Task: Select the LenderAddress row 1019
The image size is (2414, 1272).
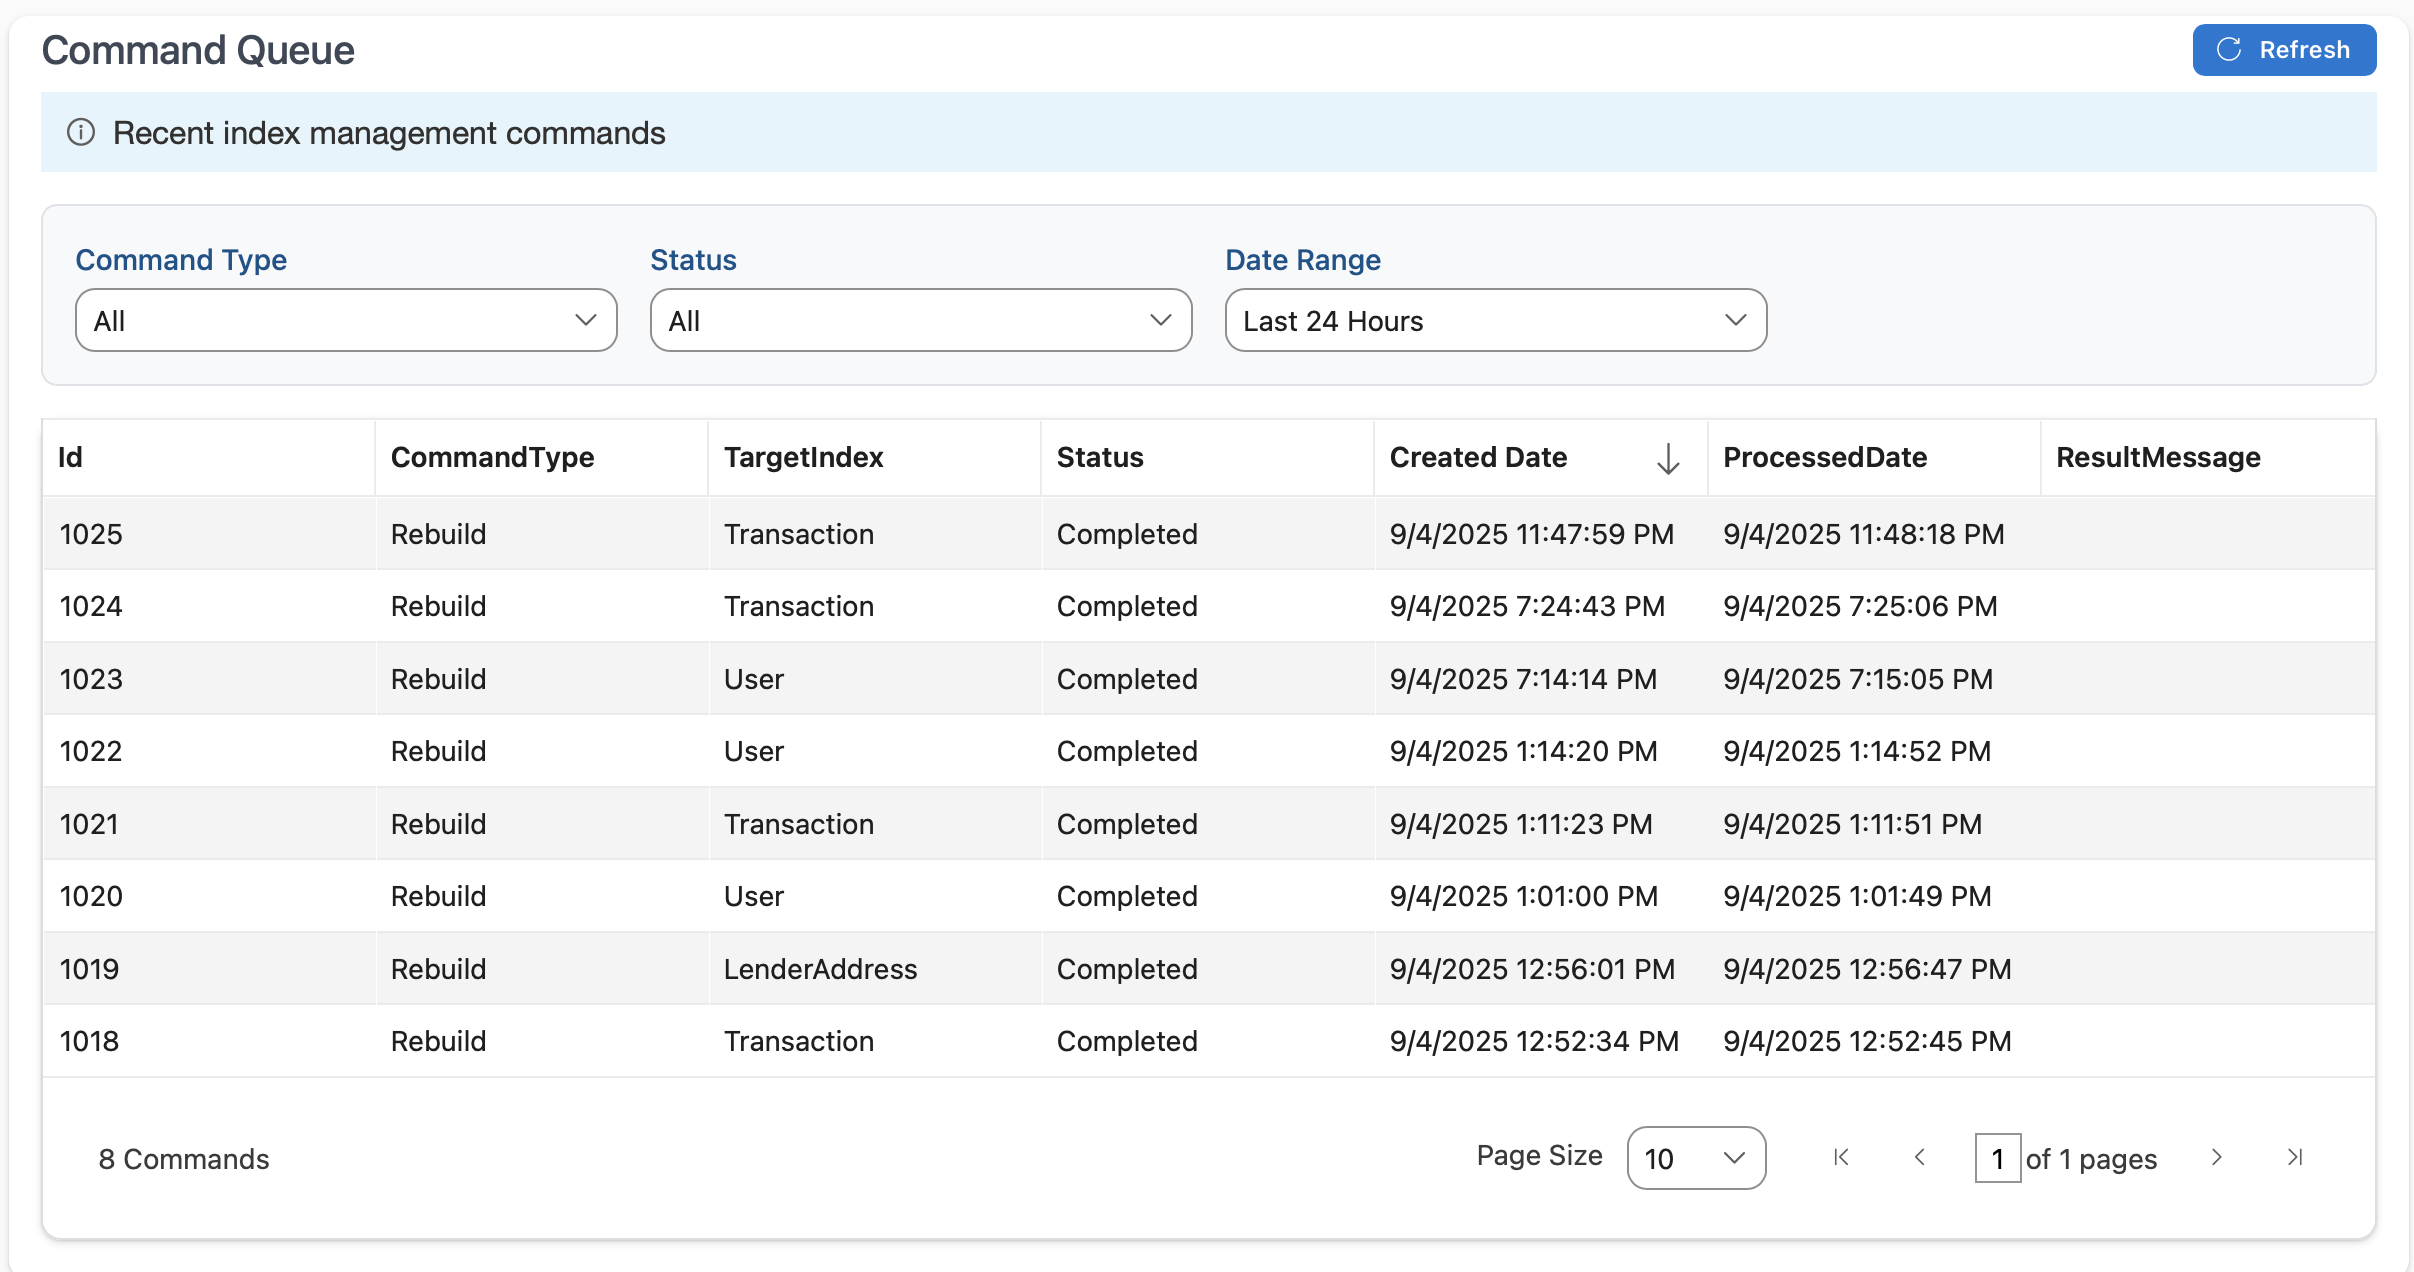Action: tap(819, 969)
